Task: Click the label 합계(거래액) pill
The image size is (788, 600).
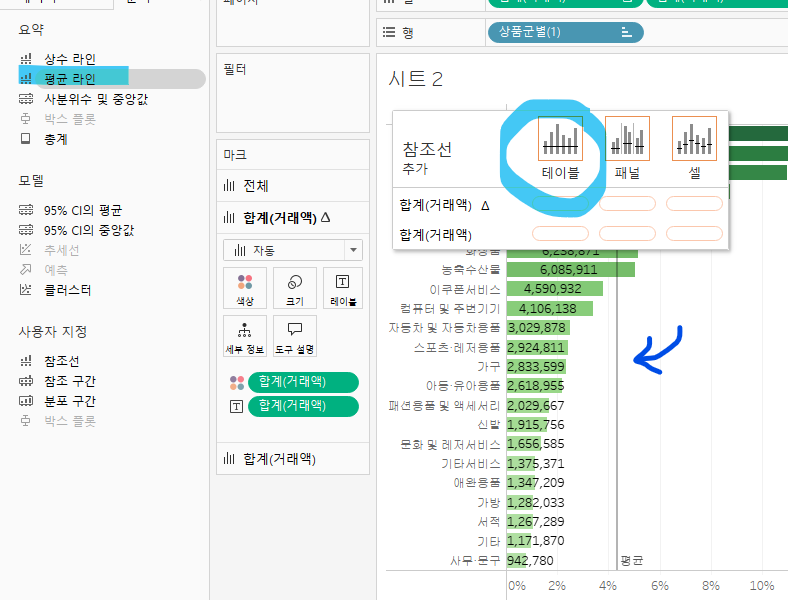Action: tap(304, 406)
